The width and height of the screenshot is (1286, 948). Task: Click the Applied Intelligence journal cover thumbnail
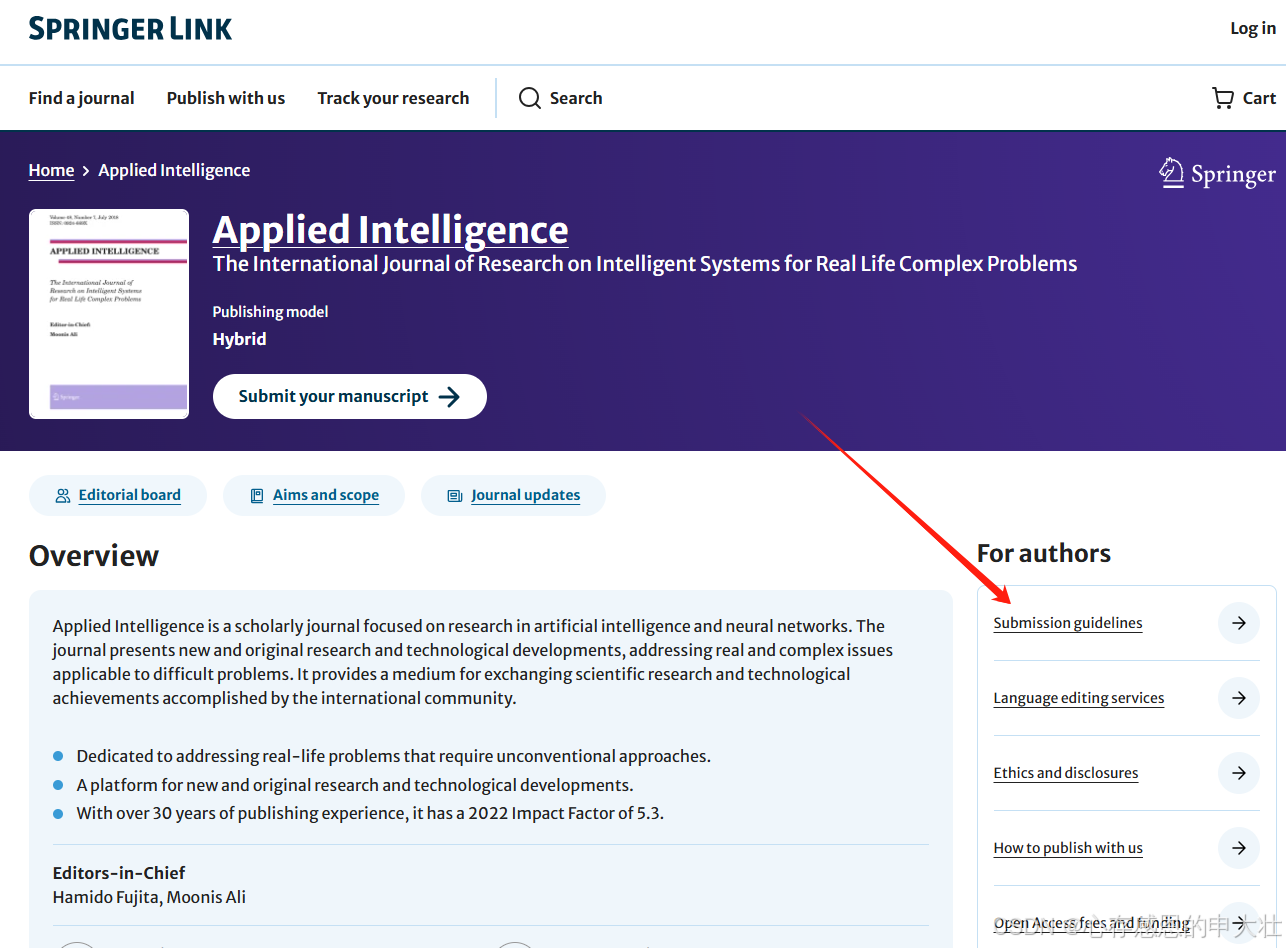click(x=109, y=314)
